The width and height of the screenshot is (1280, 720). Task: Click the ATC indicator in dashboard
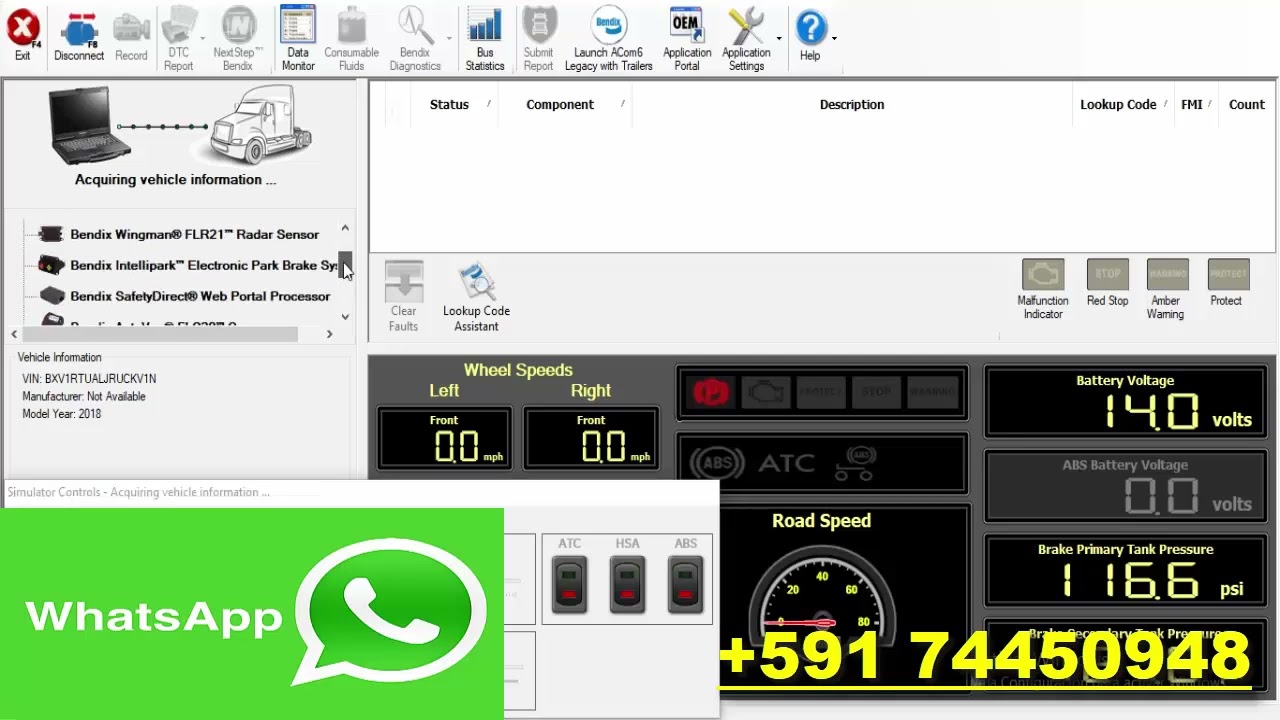786,464
